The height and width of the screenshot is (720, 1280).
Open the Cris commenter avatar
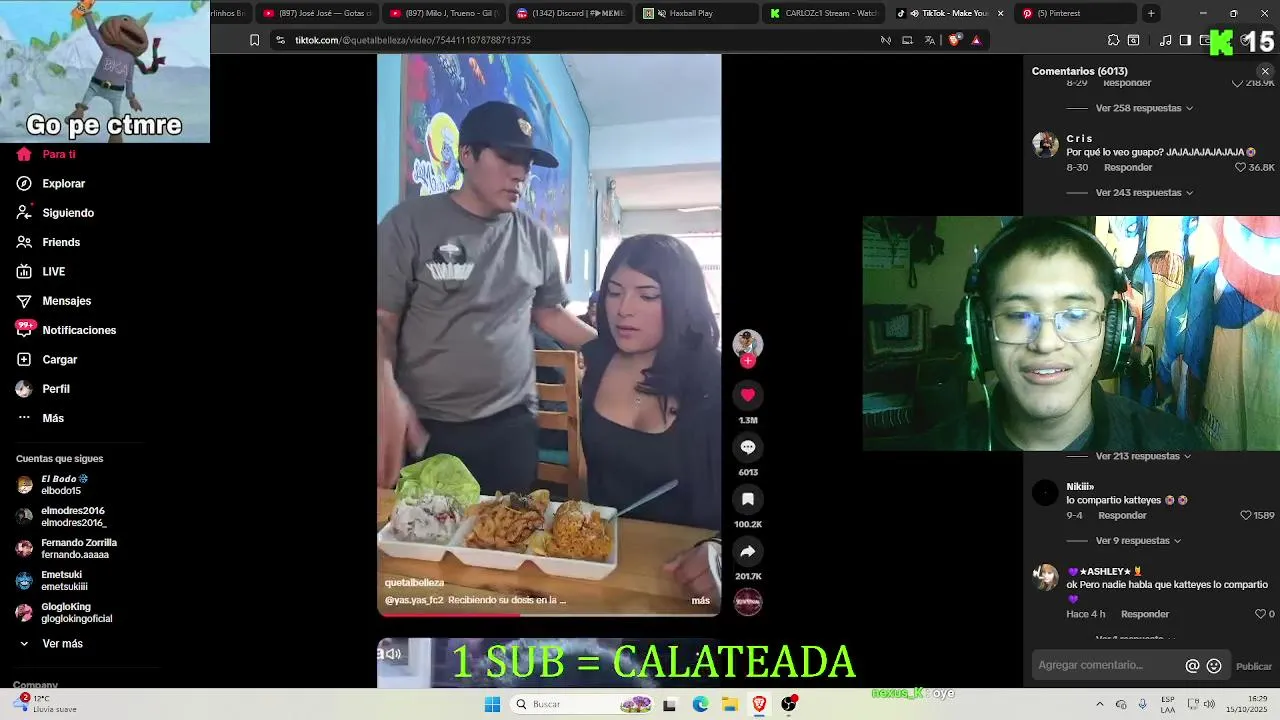tap(1045, 144)
